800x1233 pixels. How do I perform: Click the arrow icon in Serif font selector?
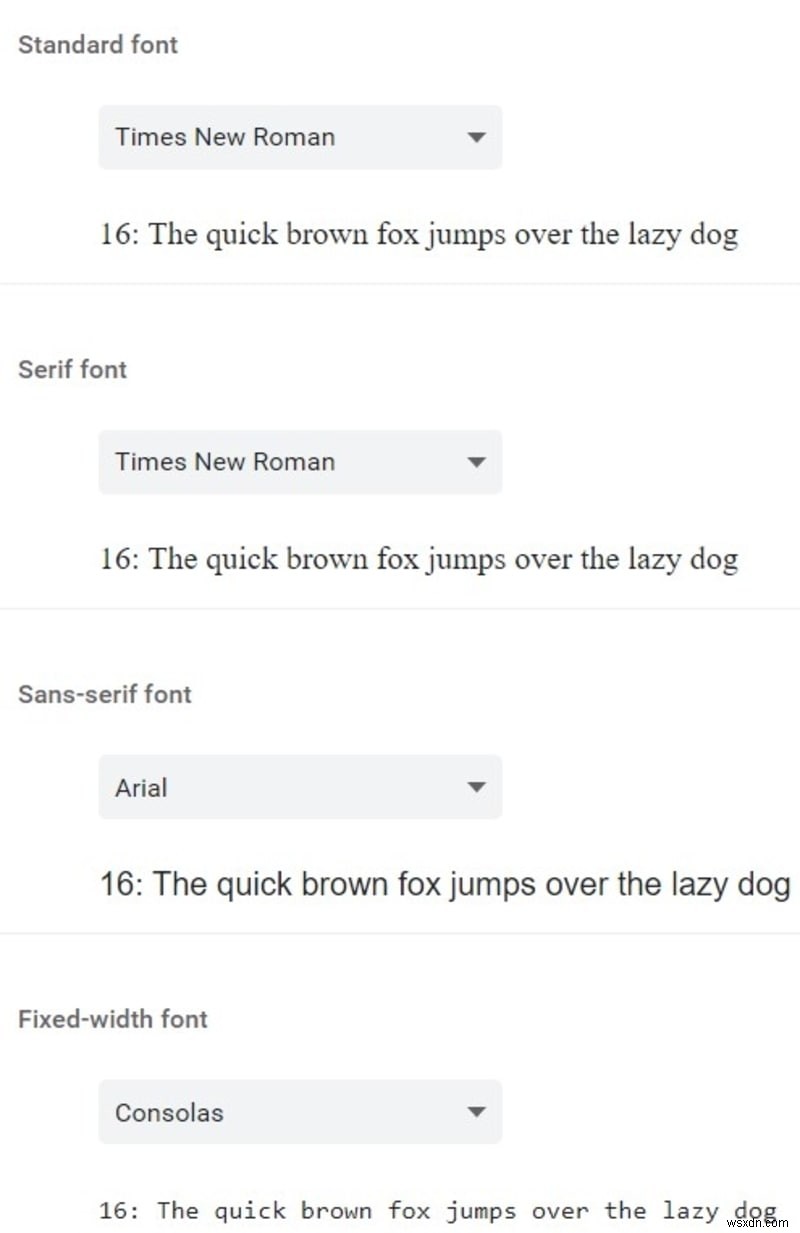pos(477,462)
